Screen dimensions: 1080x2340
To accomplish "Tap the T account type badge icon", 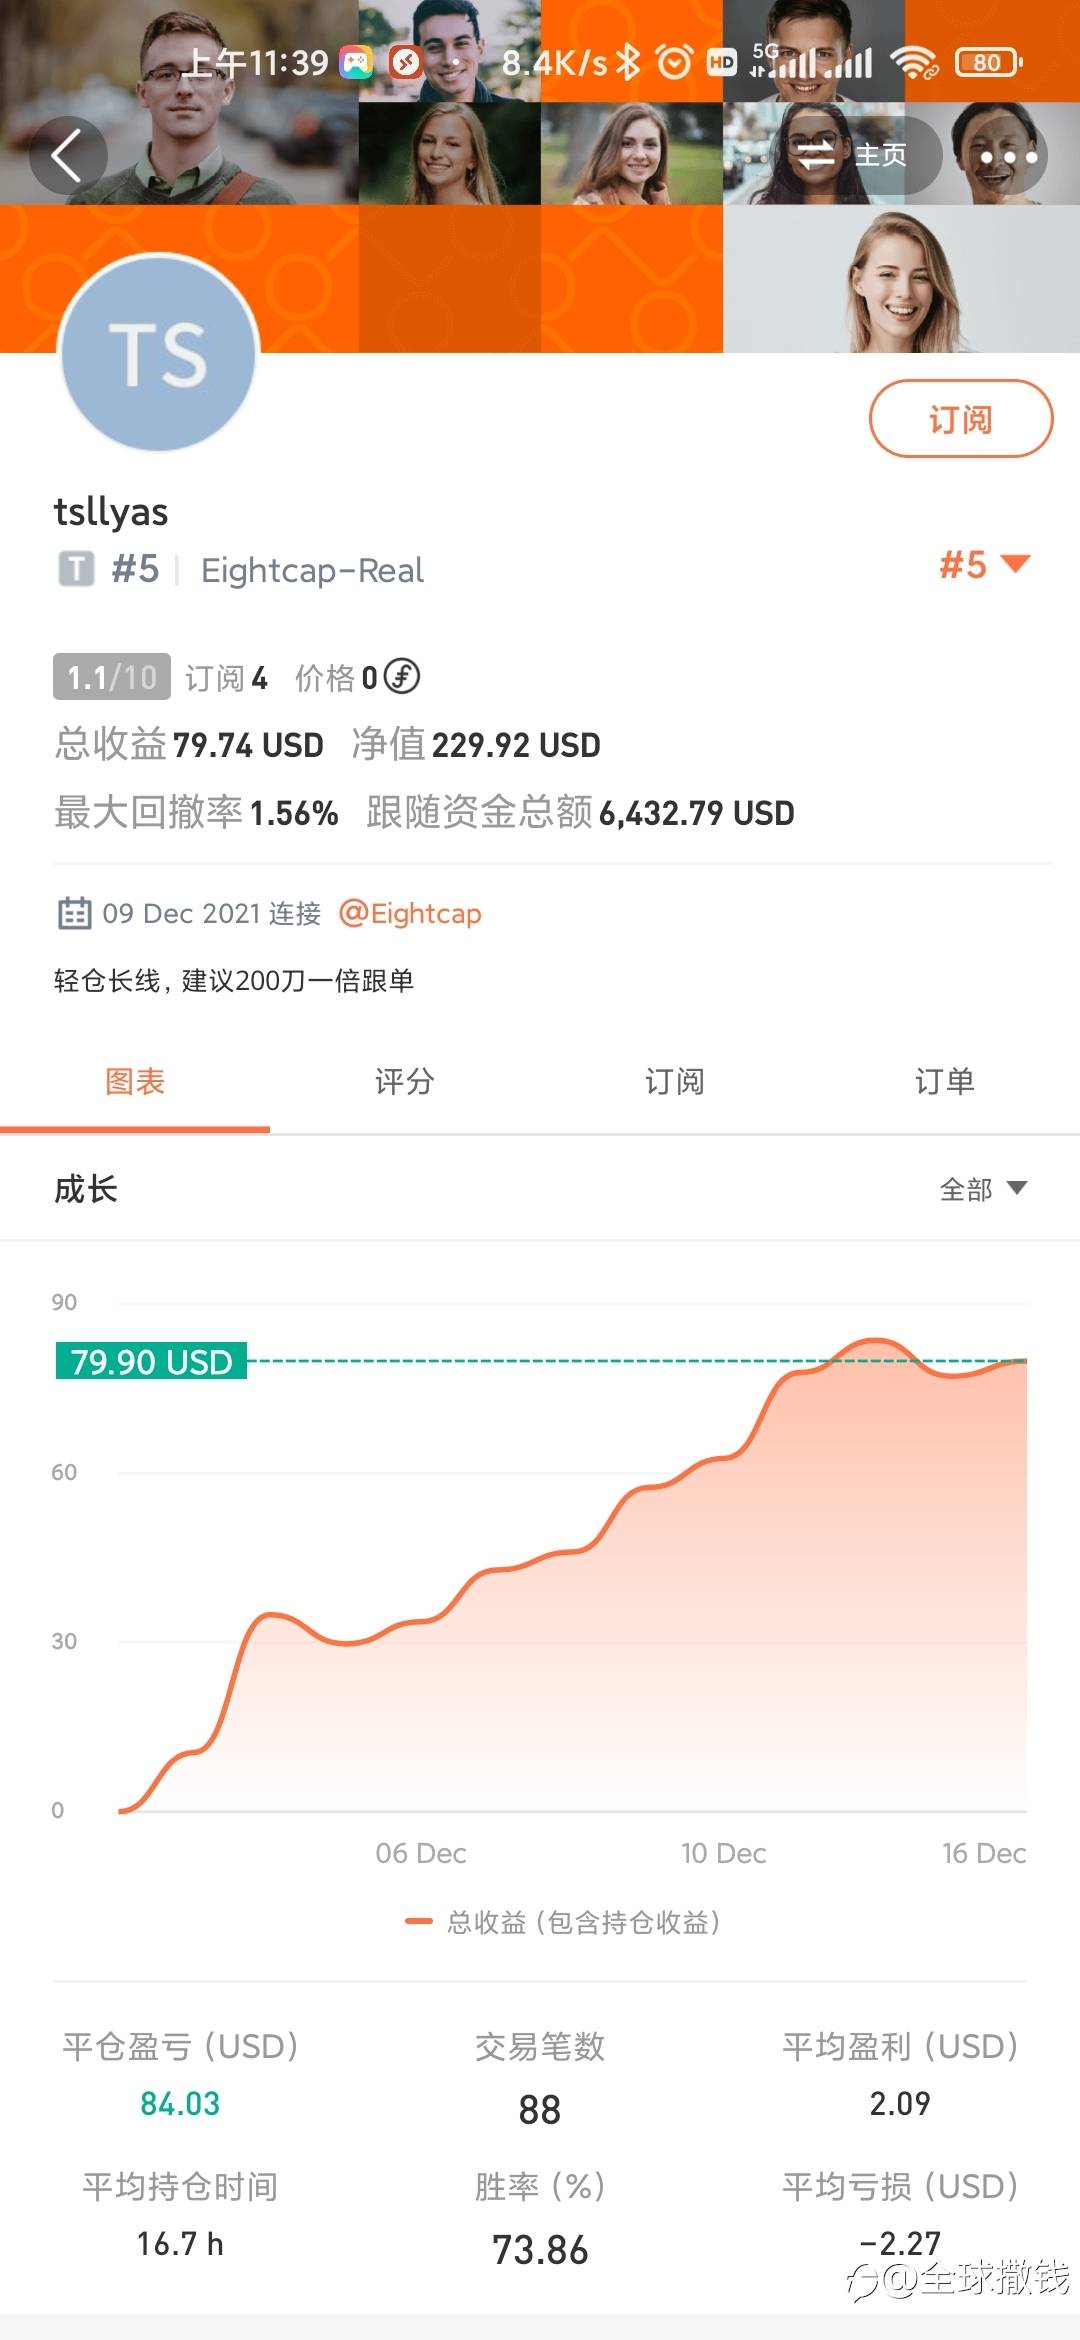I will click(76, 569).
